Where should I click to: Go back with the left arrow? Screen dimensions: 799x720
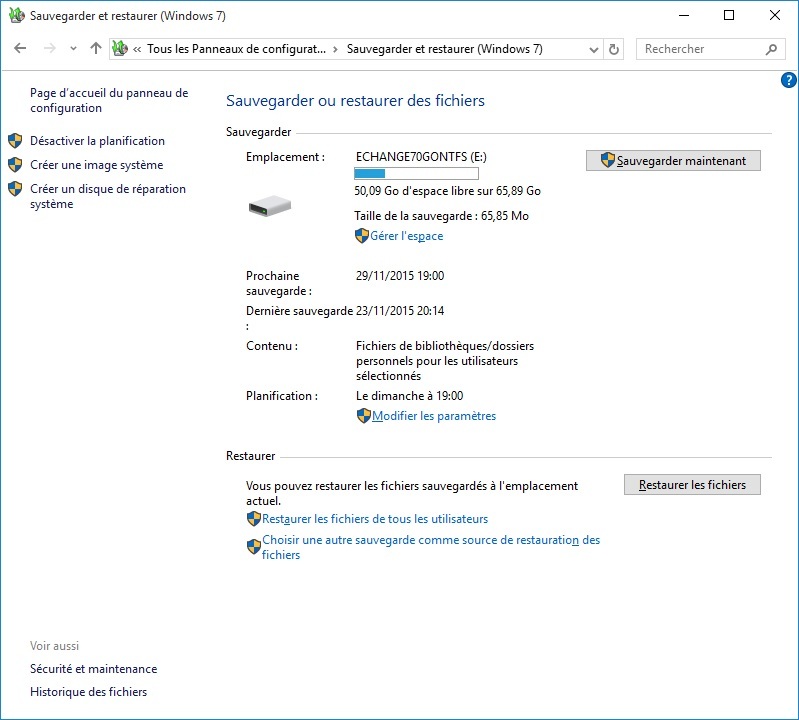(20, 48)
